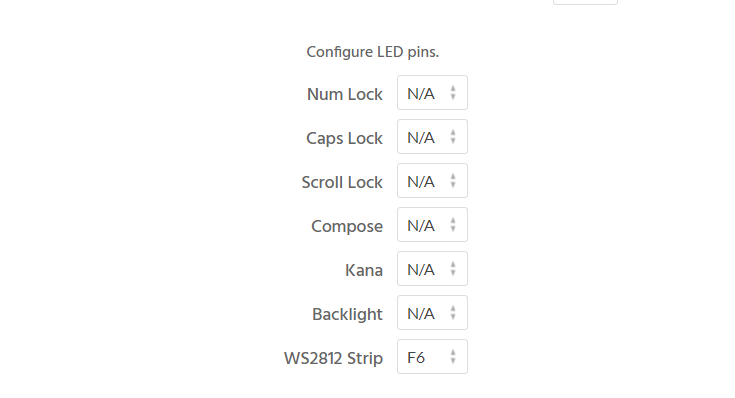The width and height of the screenshot is (735, 398).
Task: Open the WS2812 Strip dropdown showing F6
Action: (432, 357)
